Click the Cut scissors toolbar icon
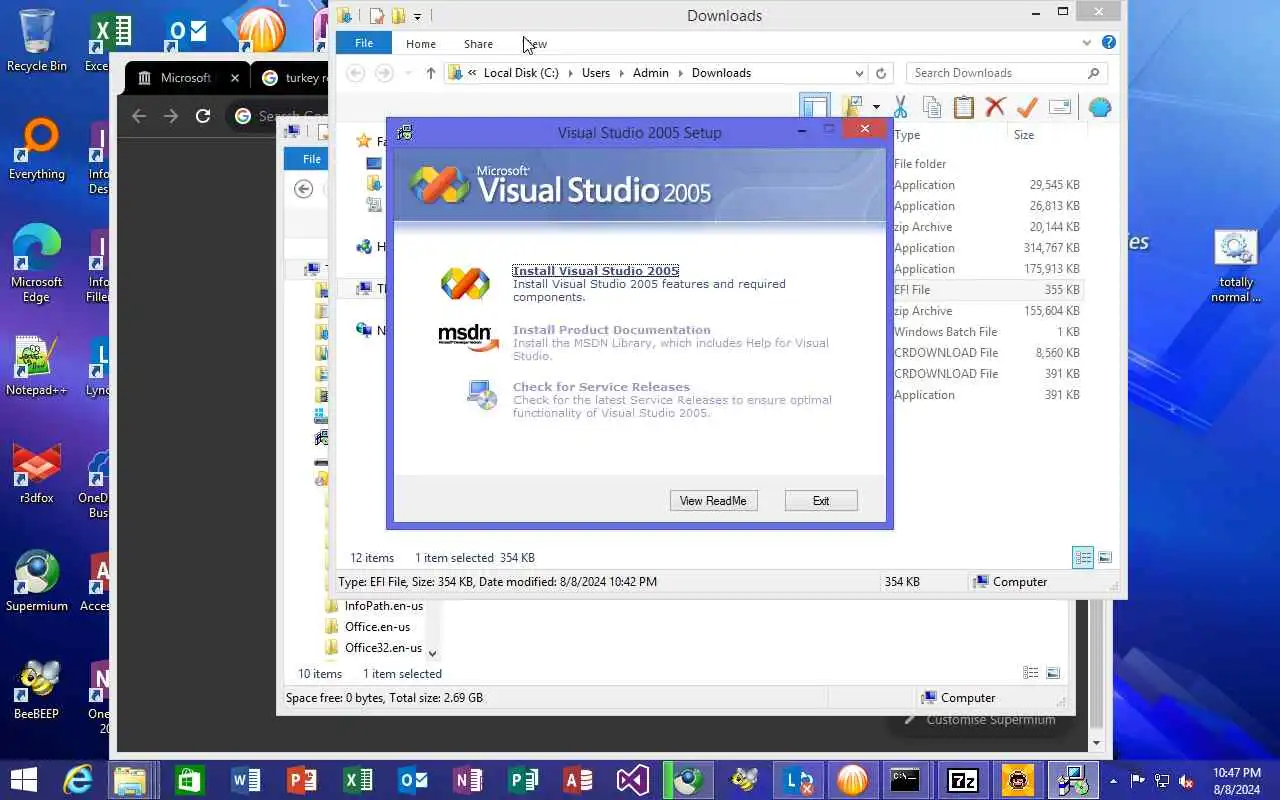Viewport: 1280px width, 800px height. pos(900,107)
